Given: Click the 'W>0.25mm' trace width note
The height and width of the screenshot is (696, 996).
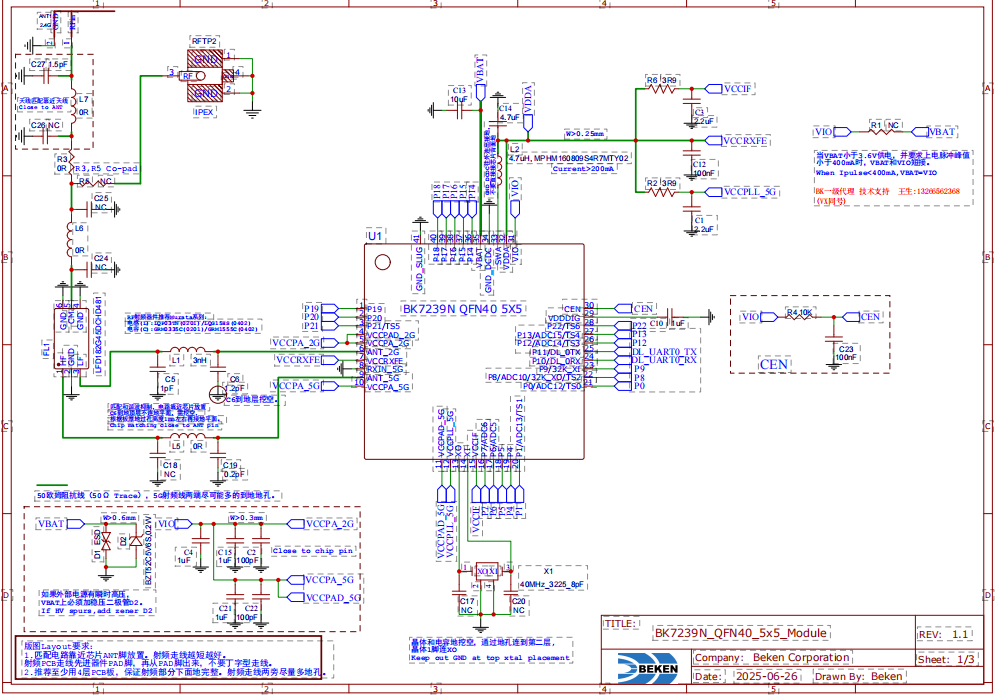Looking at the screenshot, I should [x=584, y=134].
